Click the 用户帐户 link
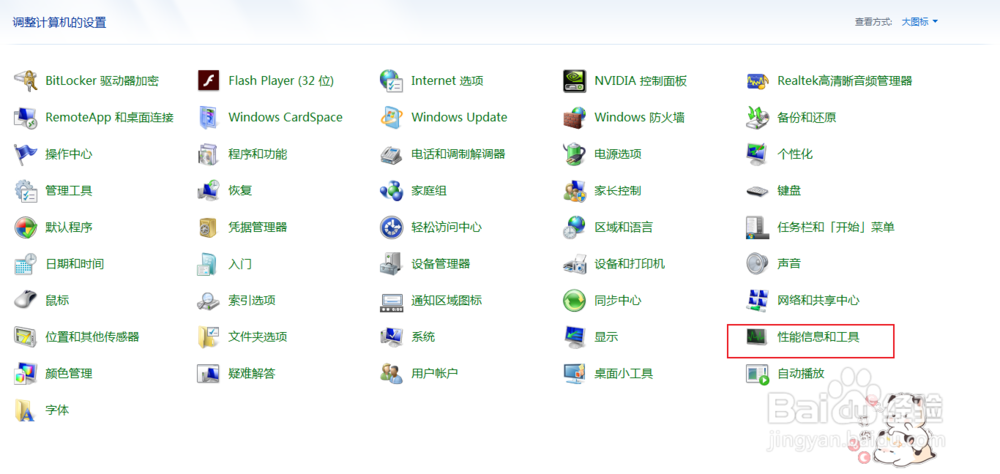 point(435,373)
